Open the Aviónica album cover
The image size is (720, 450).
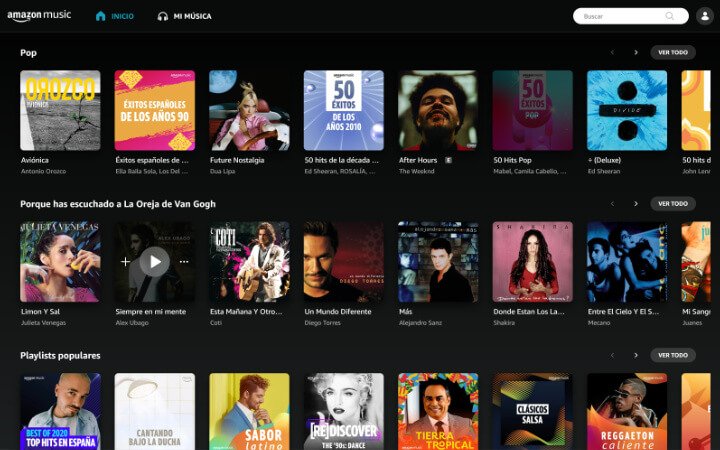tap(60, 110)
